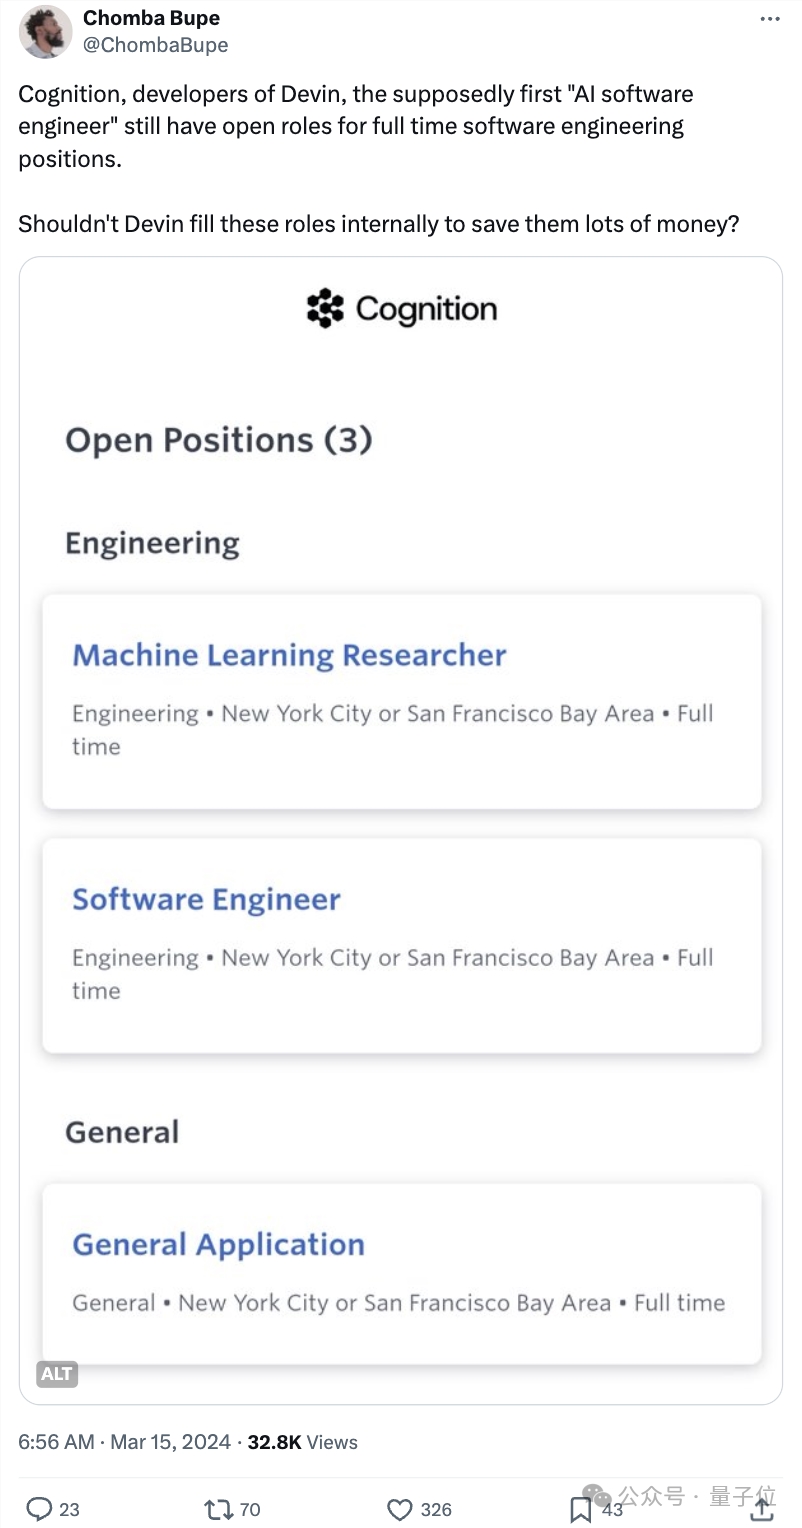Bookmark this tweet

[x=580, y=1508]
